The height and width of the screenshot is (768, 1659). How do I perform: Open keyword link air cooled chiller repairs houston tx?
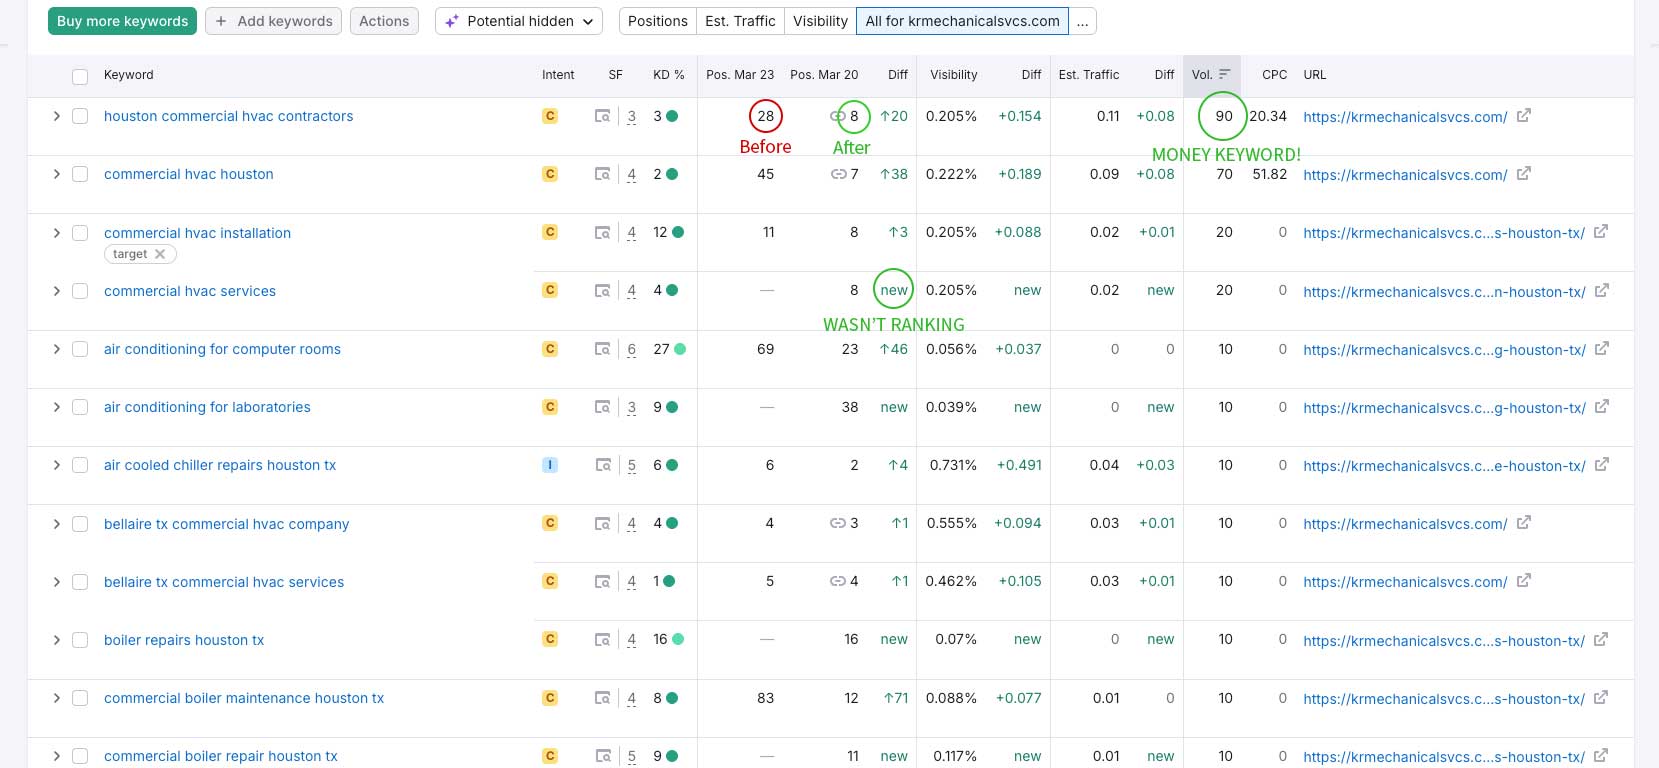coord(220,465)
